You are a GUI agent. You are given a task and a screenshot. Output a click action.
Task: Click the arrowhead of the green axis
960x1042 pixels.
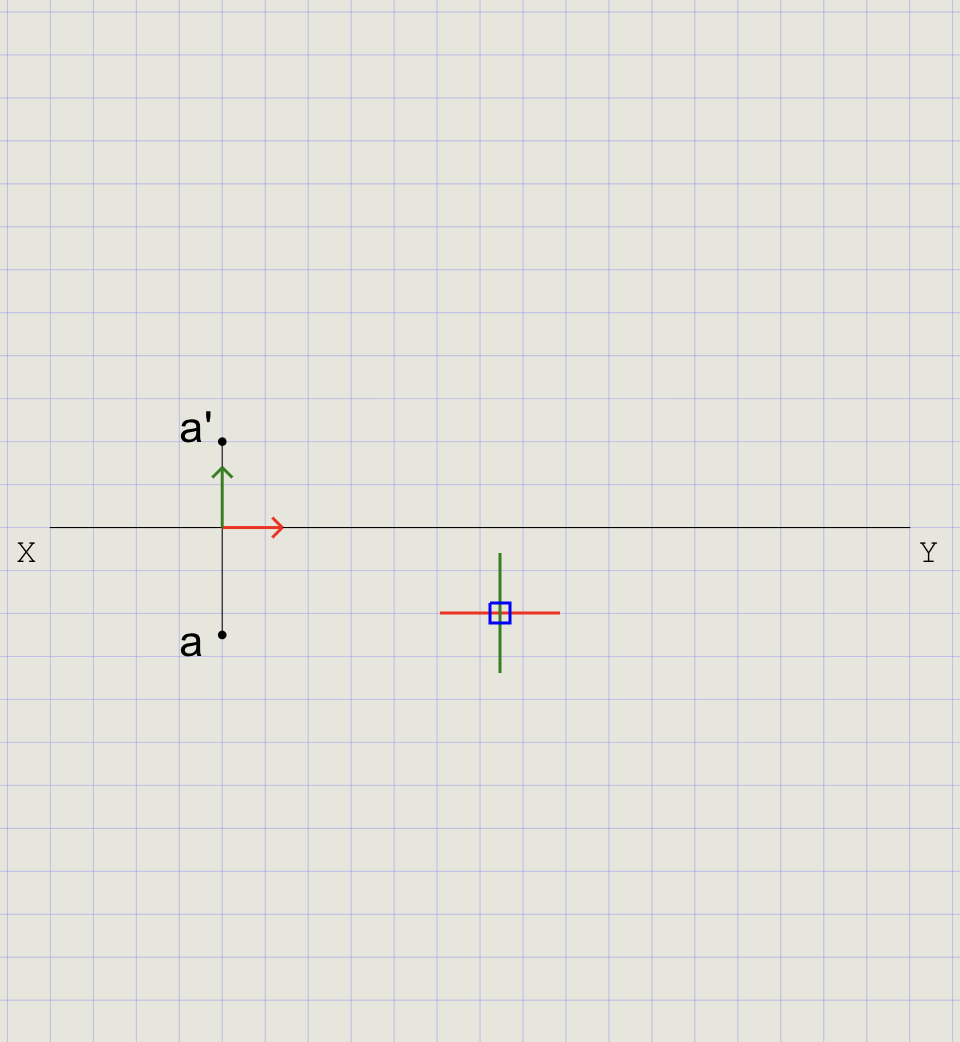(x=222, y=468)
